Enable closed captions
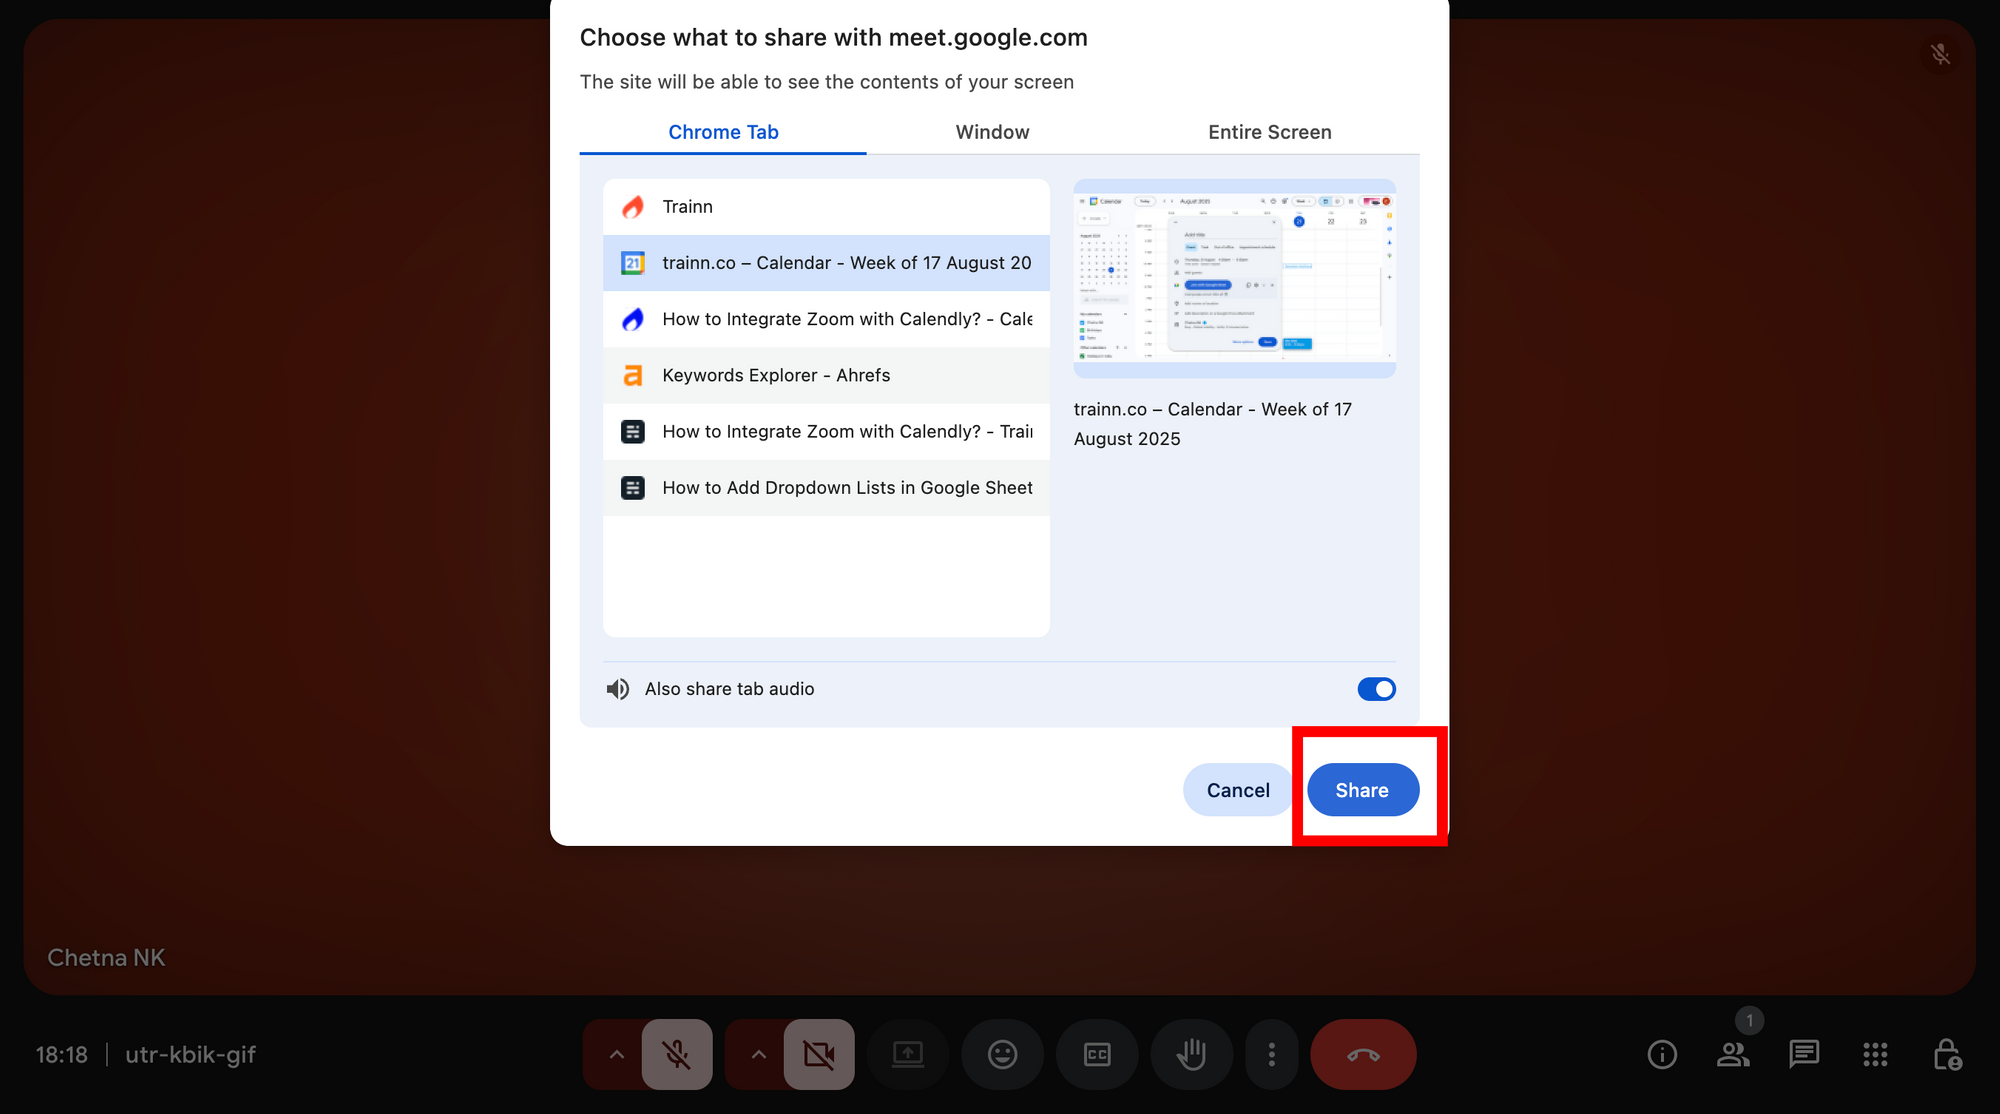The height and width of the screenshot is (1114, 2000). coord(1097,1054)
